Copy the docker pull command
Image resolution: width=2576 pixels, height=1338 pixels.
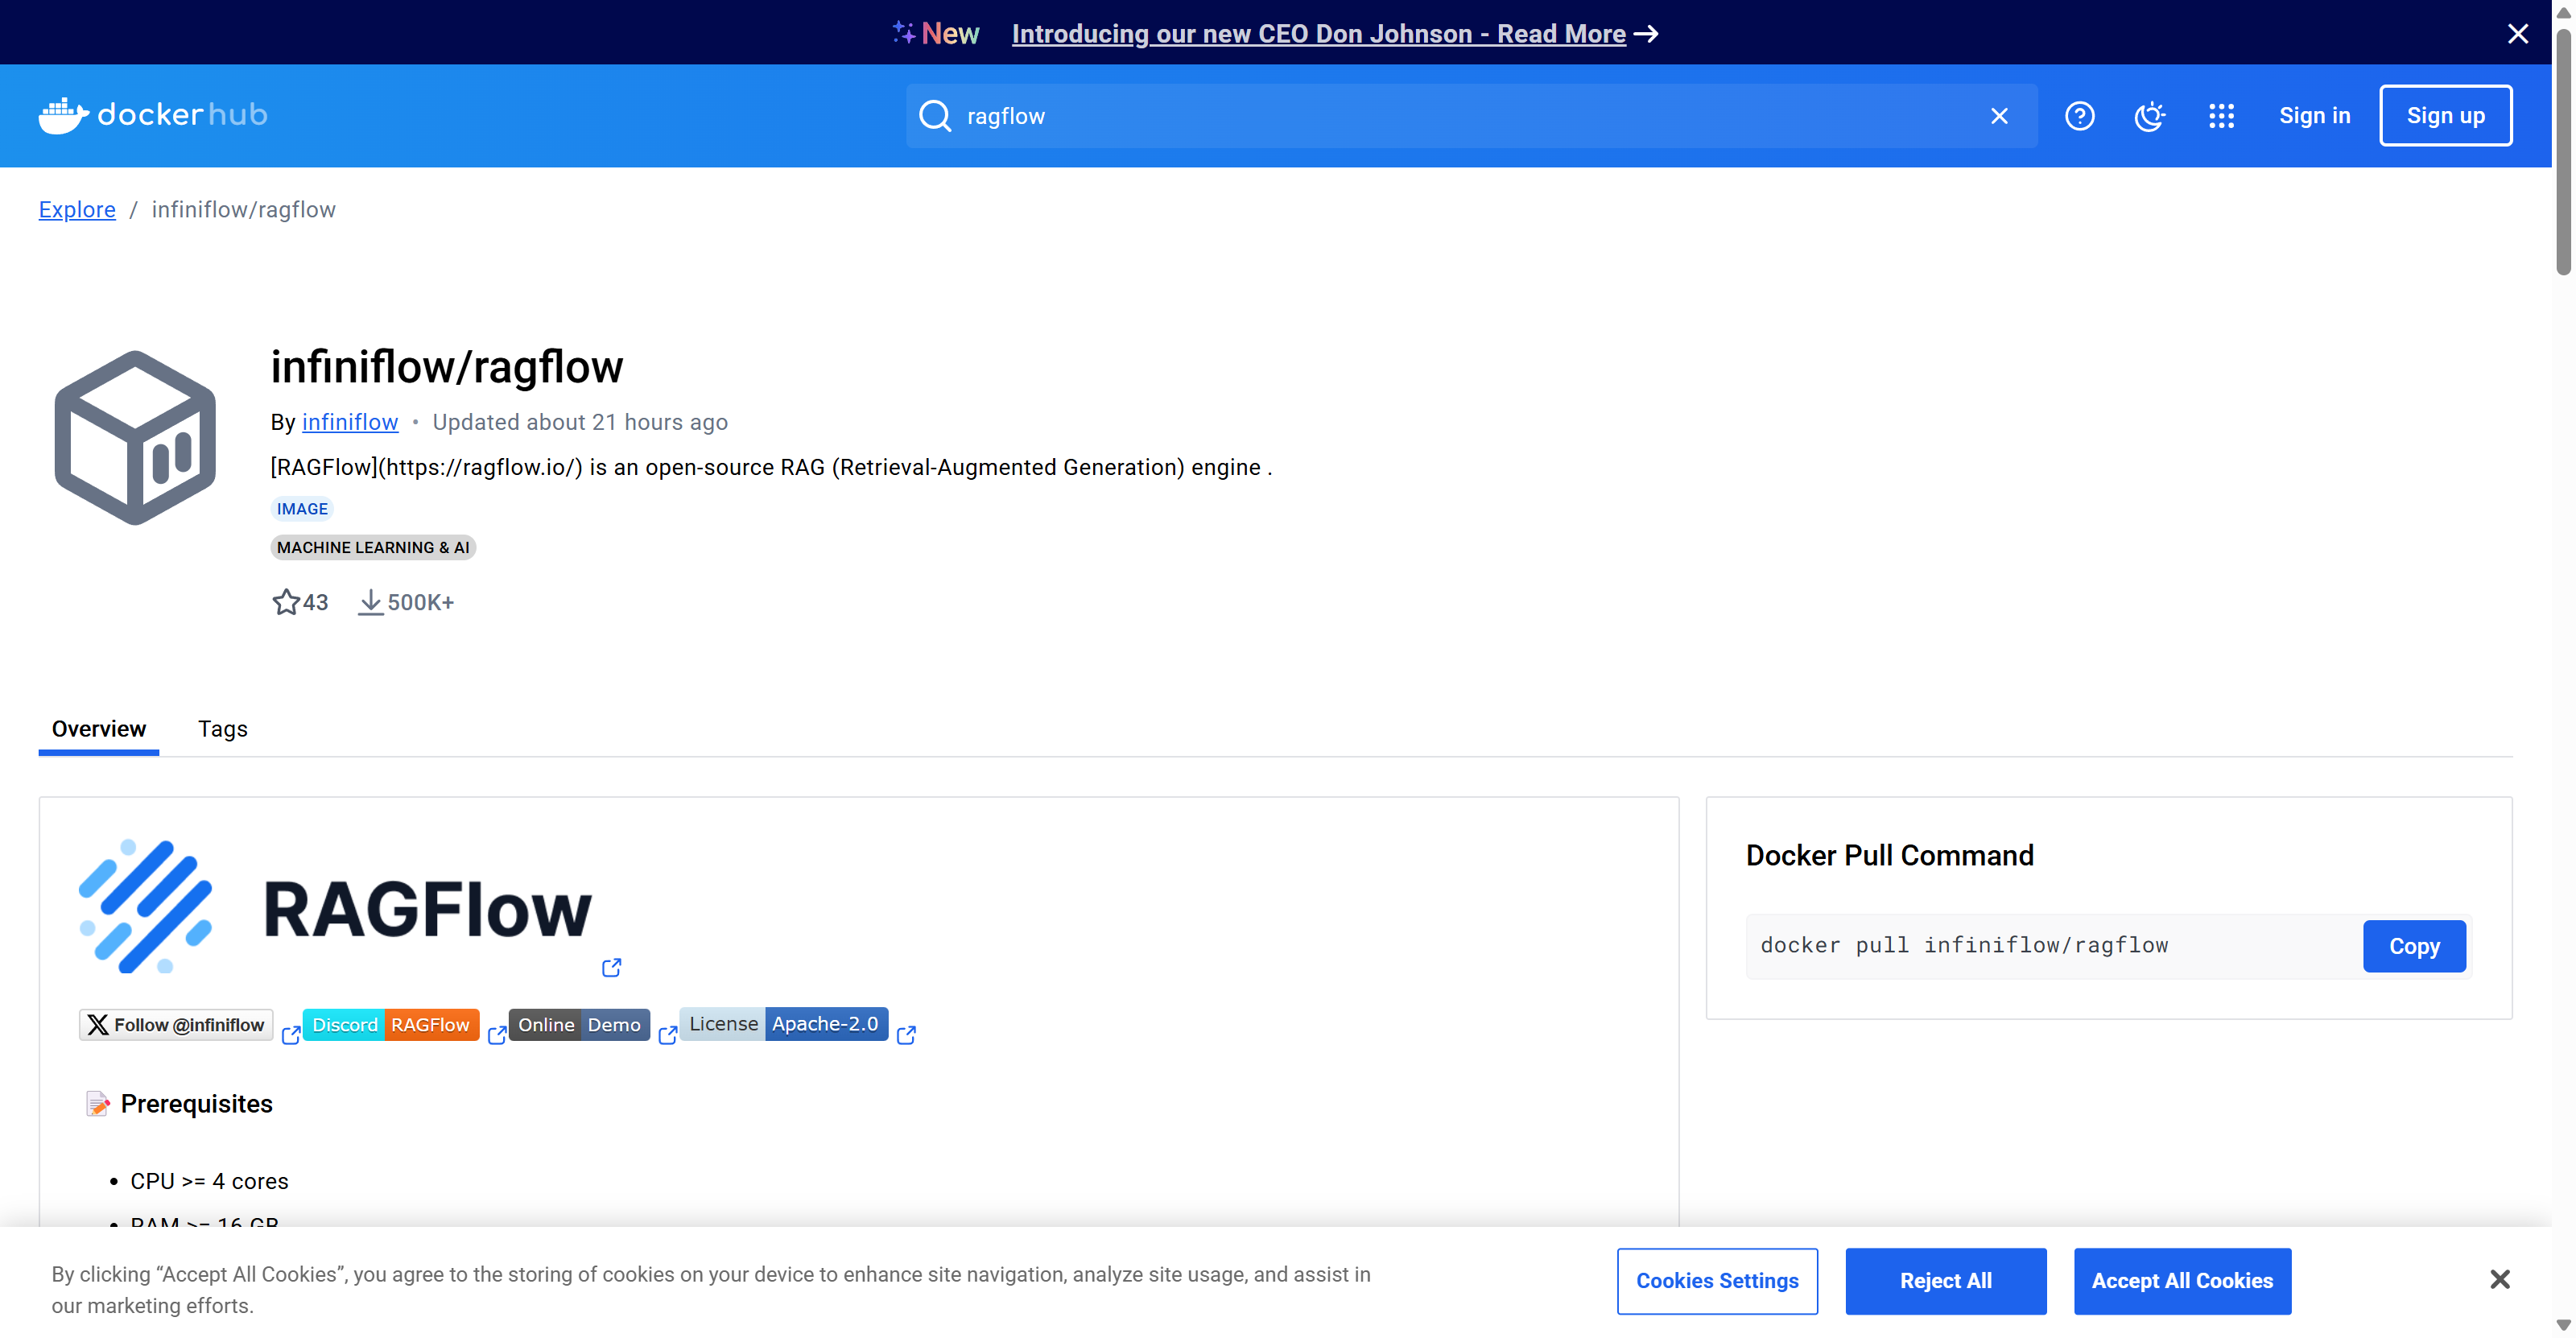coord(2413,946)
